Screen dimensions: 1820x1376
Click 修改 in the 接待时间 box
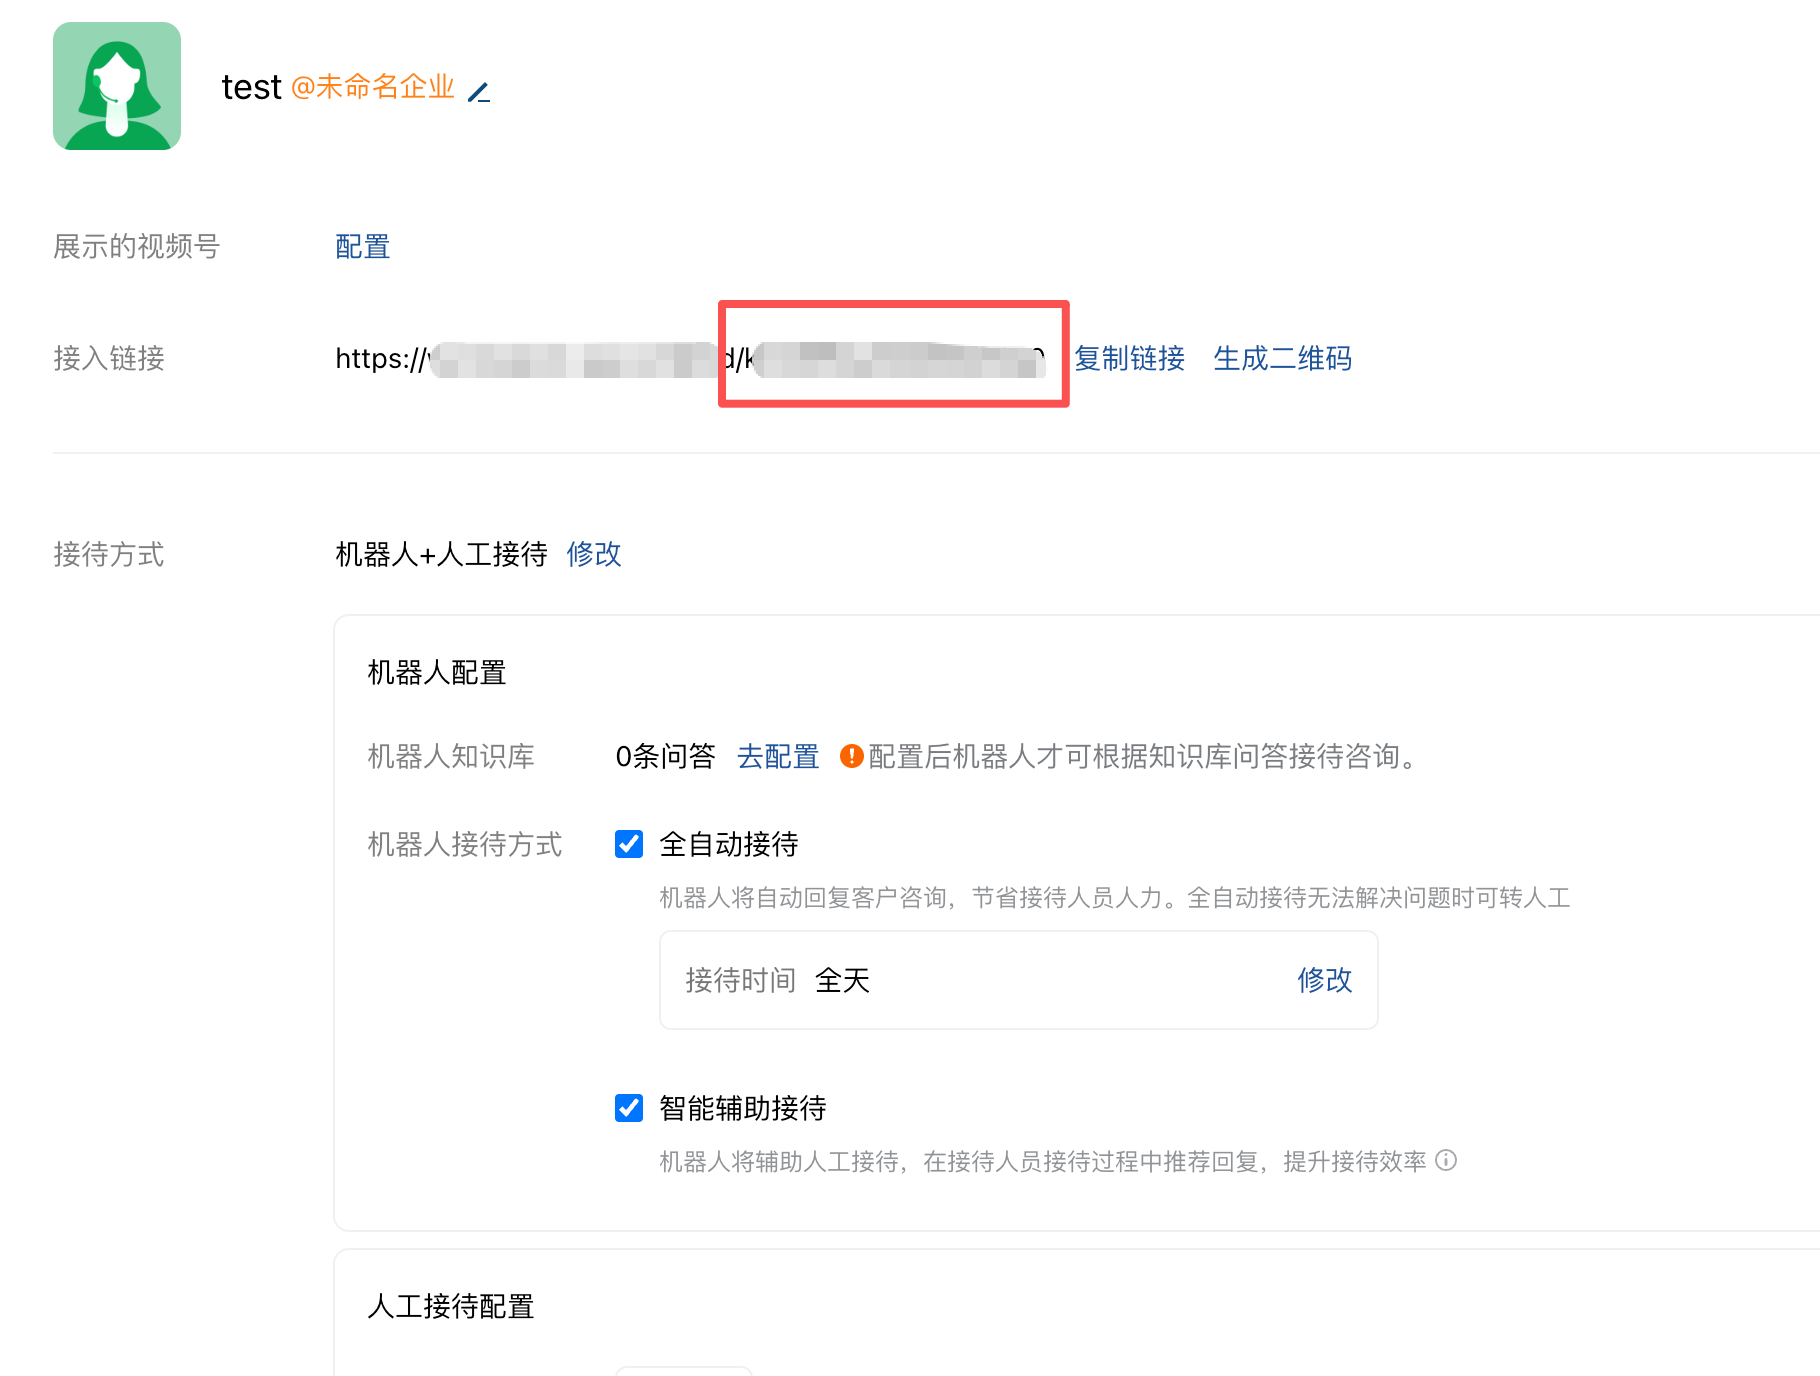(x=1324, y=980)
